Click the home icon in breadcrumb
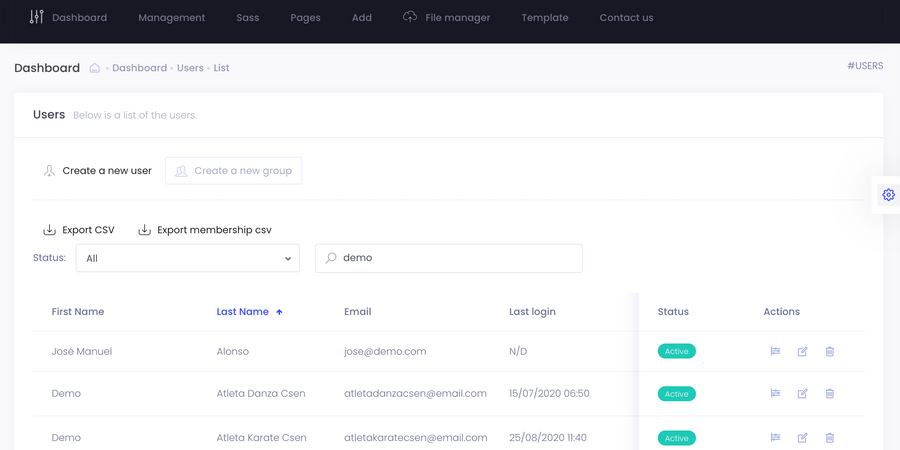900x450 pixels. [95, 68]
